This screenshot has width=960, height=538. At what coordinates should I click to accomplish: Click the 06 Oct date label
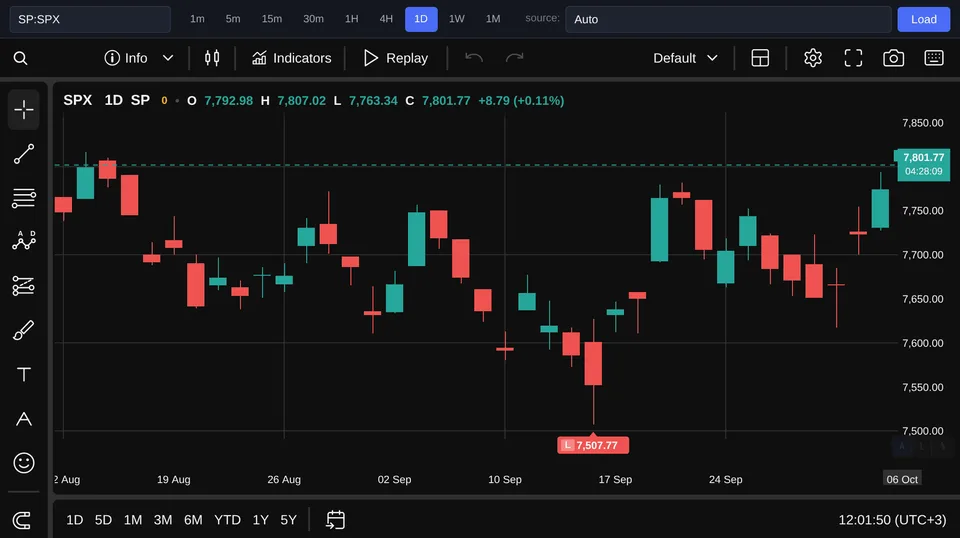pos(902,479)
